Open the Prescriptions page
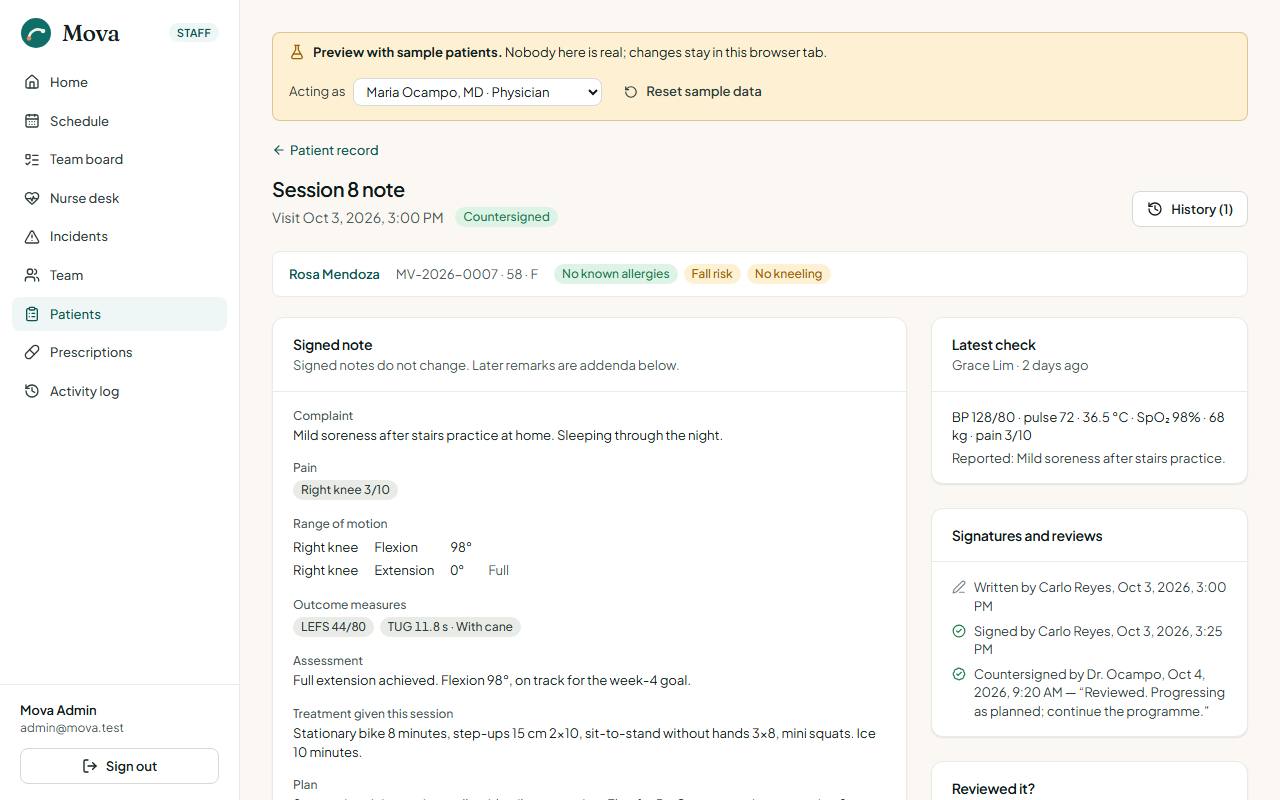 click(119, 352)
